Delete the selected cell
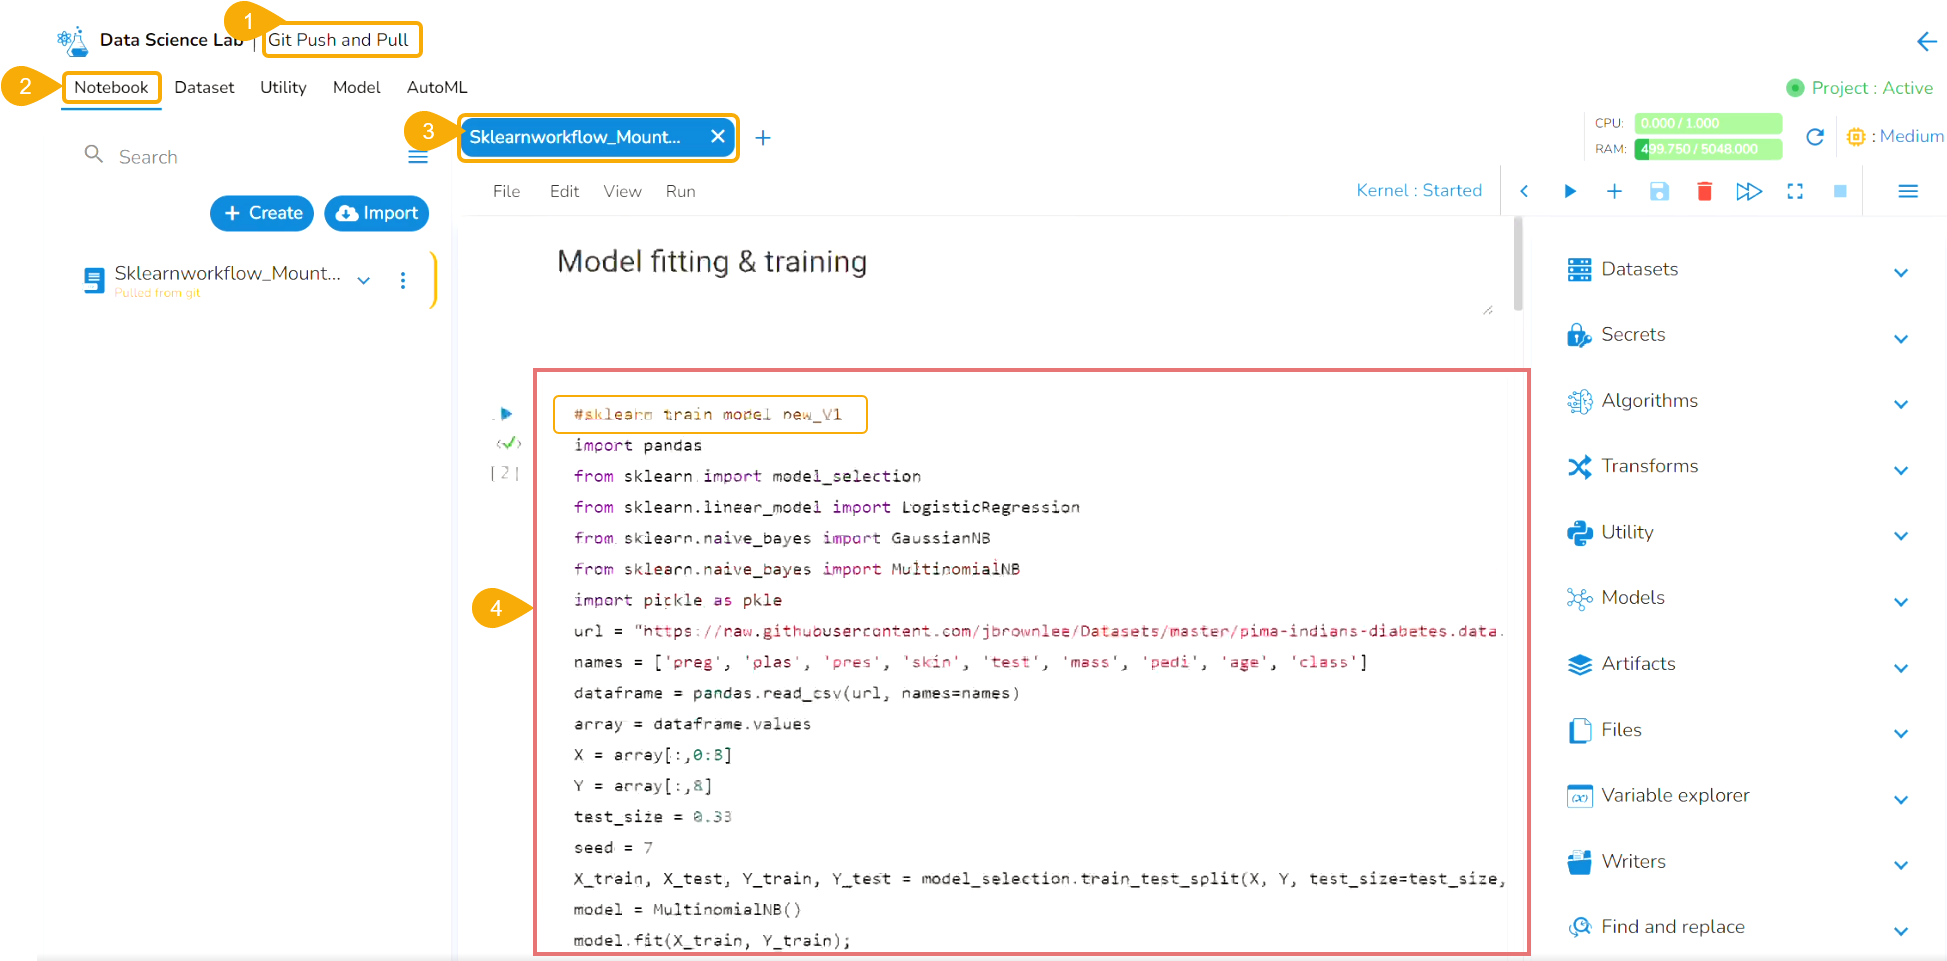Viewport: 1947px width, 961px height. (x=1705, y=191)
